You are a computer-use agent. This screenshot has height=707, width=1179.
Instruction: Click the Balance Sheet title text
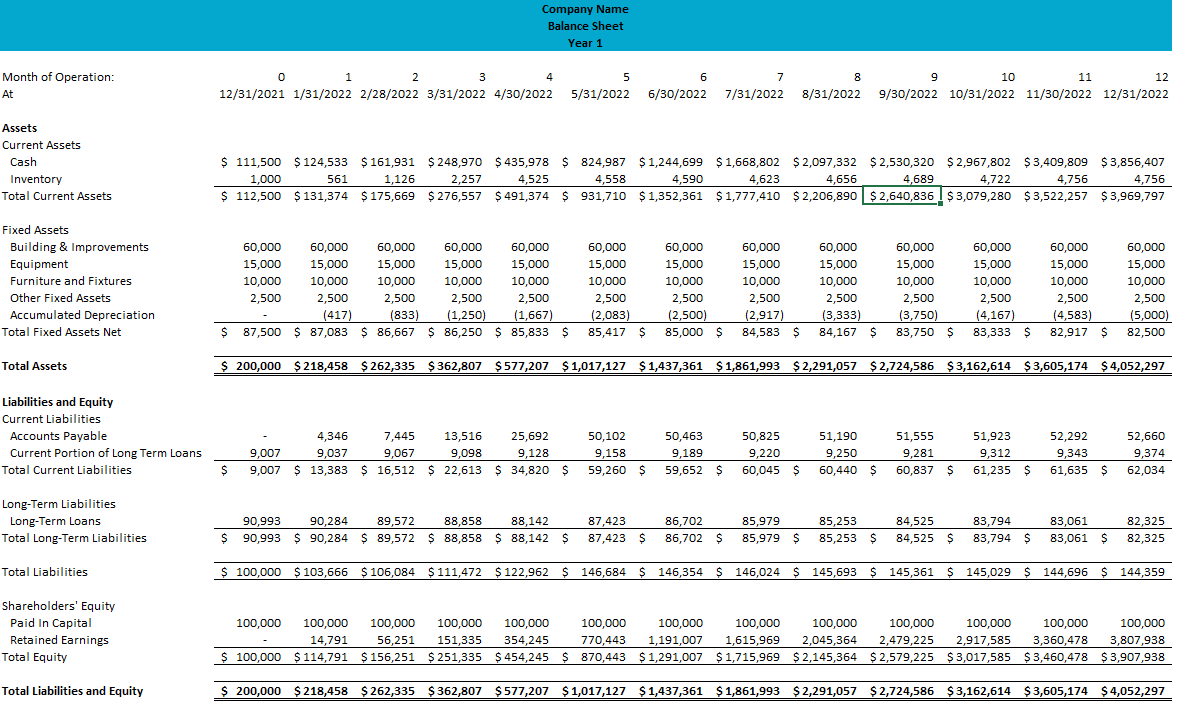click(585, 26)
